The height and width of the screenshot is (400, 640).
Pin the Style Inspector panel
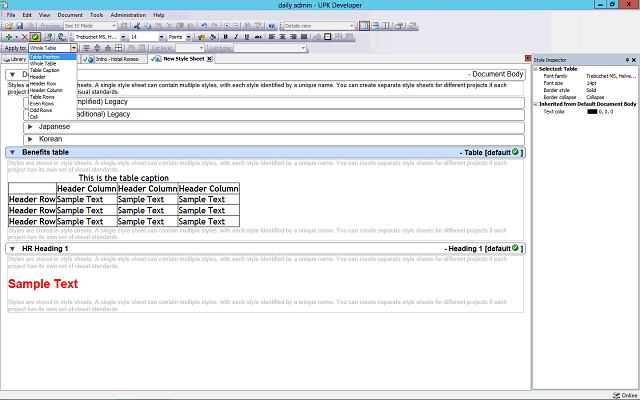(x=626, y=60)
